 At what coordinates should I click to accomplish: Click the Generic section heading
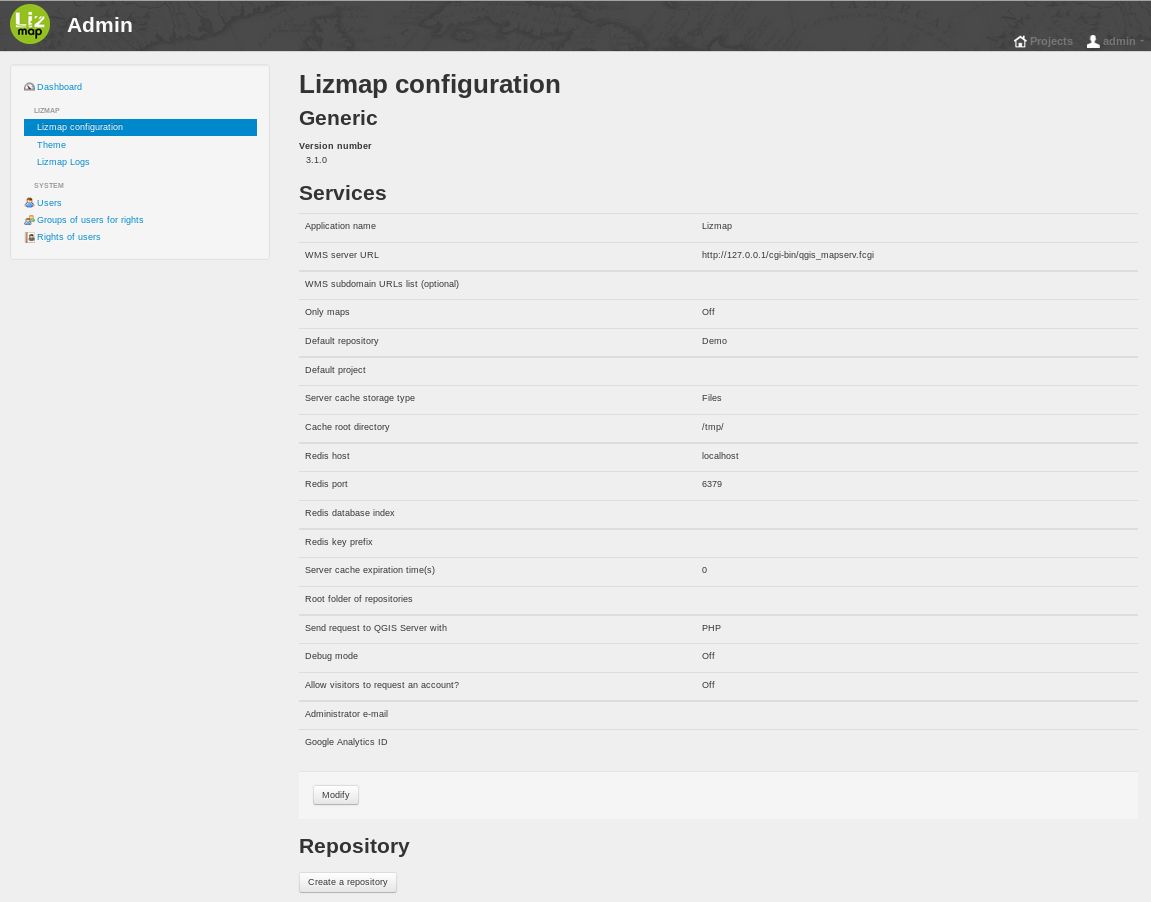point(338,118)
